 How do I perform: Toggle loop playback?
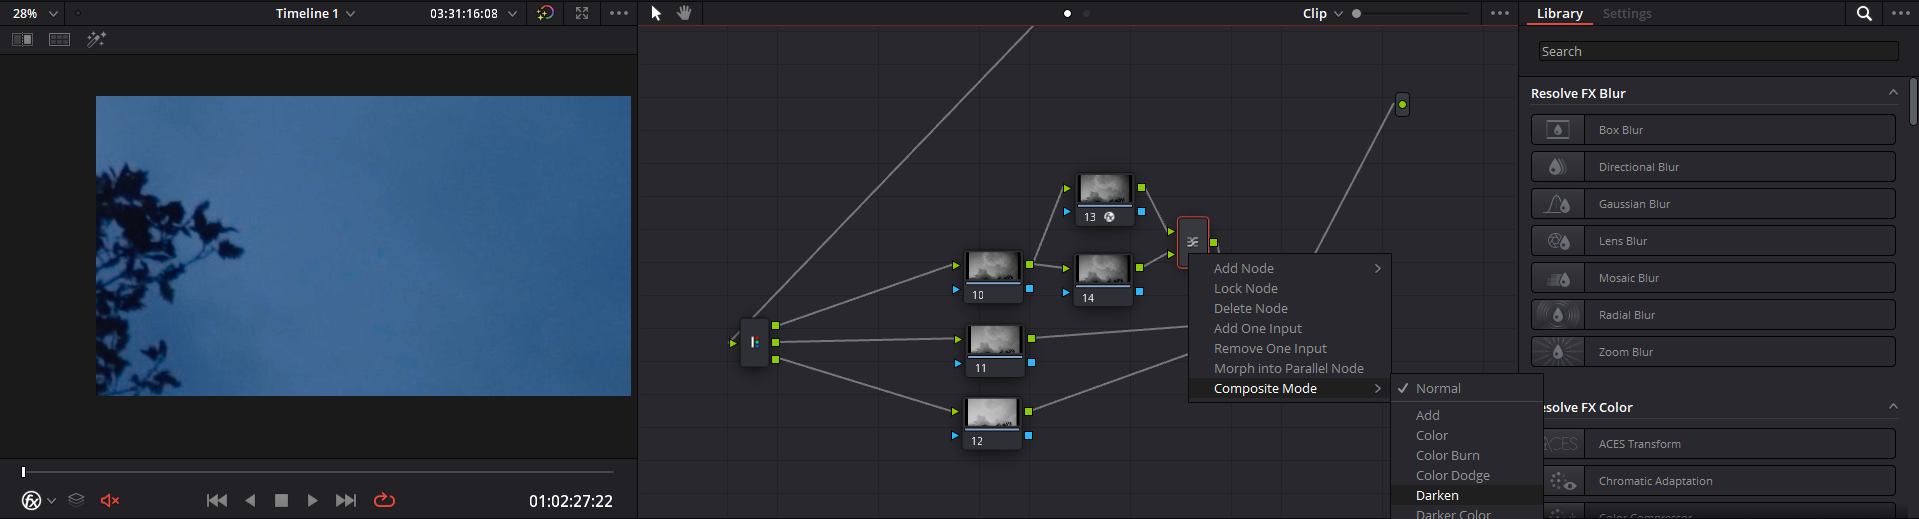coord(384,500)
